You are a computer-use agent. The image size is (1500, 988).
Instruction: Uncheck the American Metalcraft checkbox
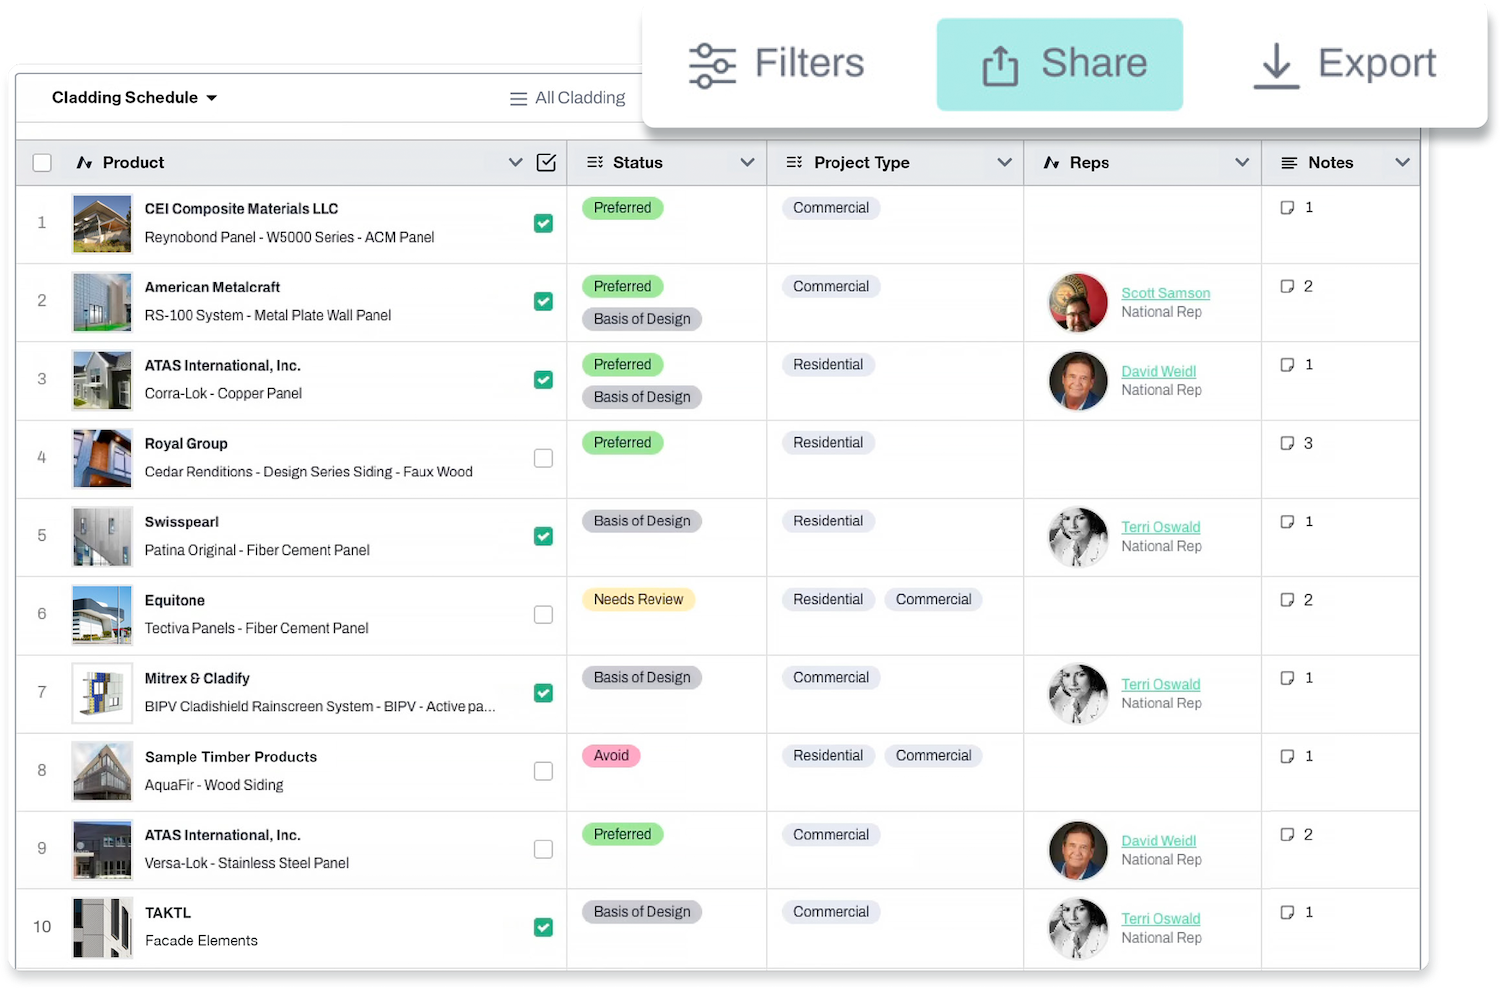point(543,302)
